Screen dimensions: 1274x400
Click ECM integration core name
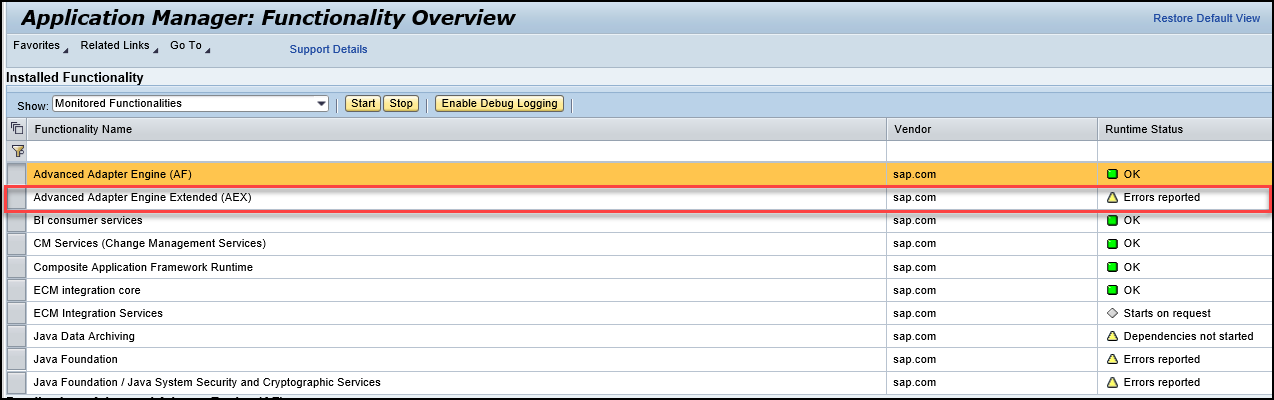click(x=87, y=290)
